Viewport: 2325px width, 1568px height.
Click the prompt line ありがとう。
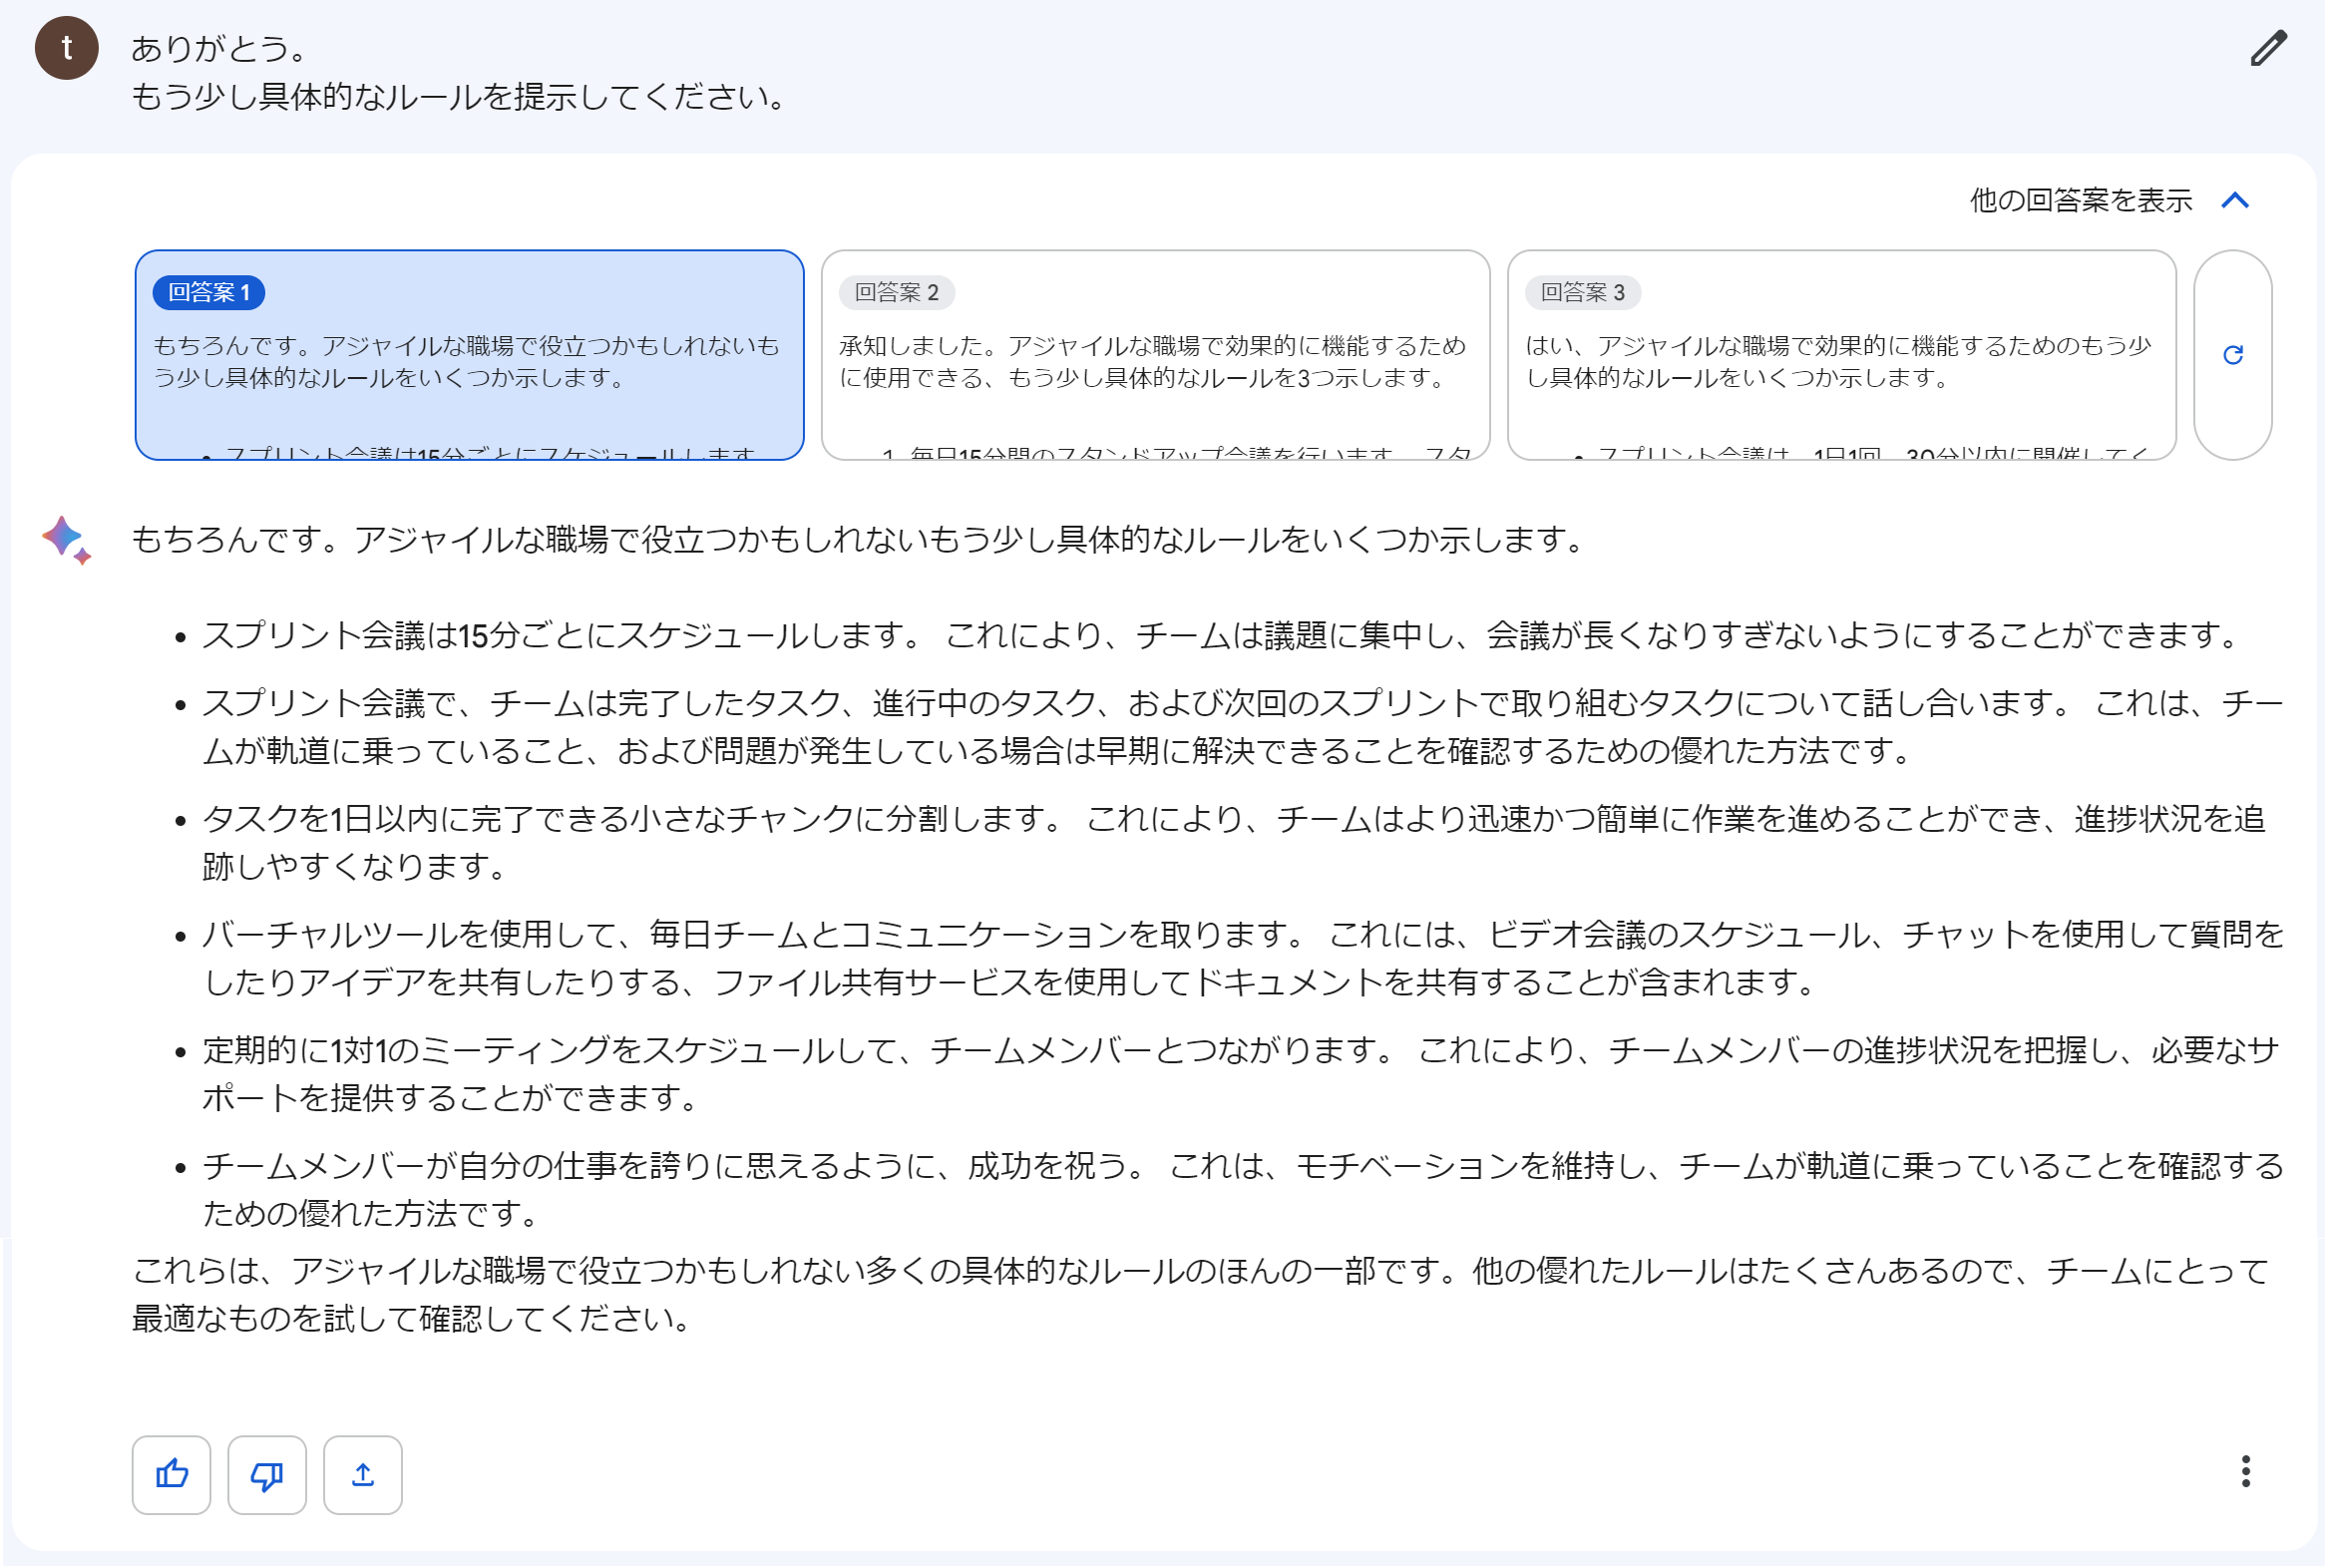pyautogui.click(x=219, y=48)
